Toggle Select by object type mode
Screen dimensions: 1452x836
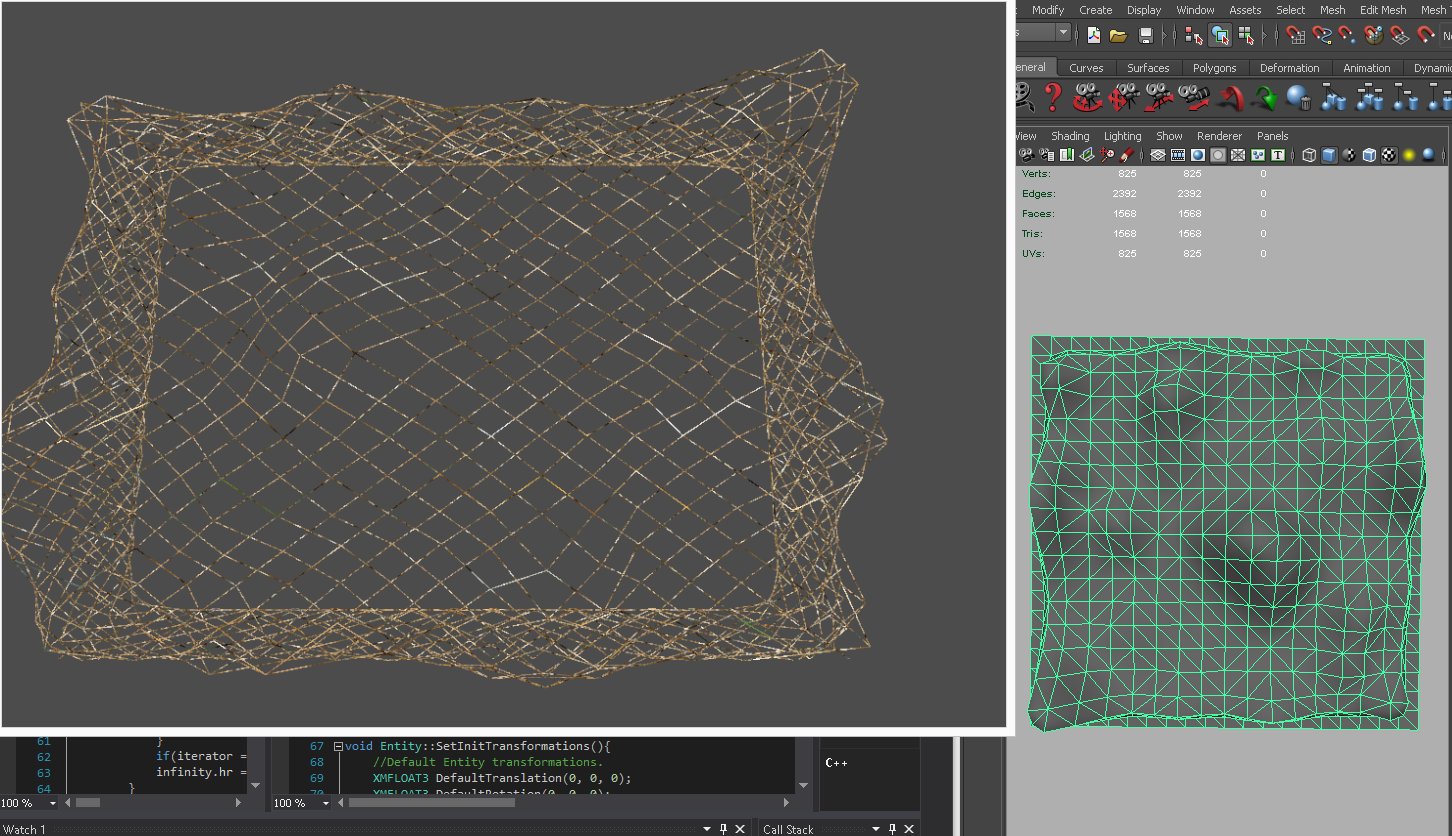pos(1220,35)
